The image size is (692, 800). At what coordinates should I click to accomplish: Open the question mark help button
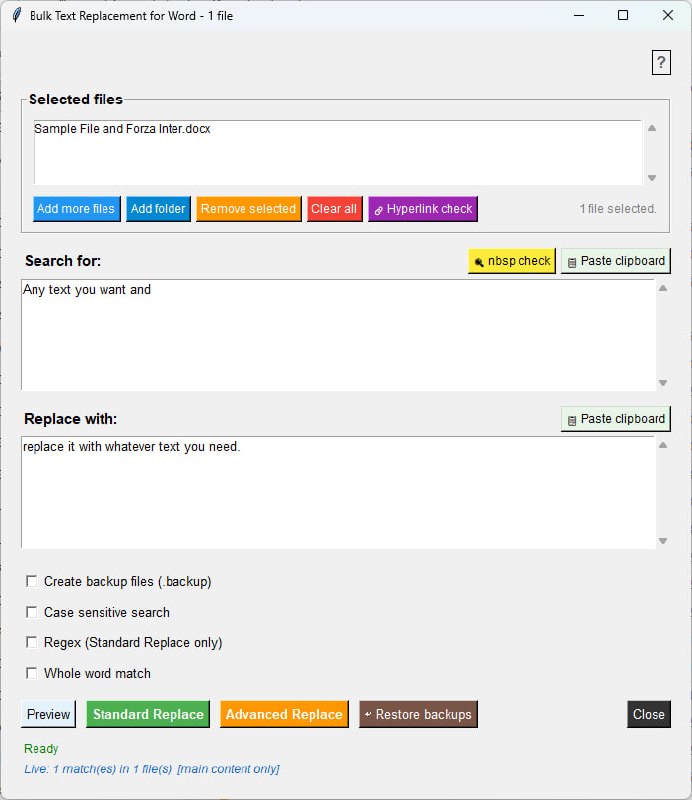[x=661, y=63]
